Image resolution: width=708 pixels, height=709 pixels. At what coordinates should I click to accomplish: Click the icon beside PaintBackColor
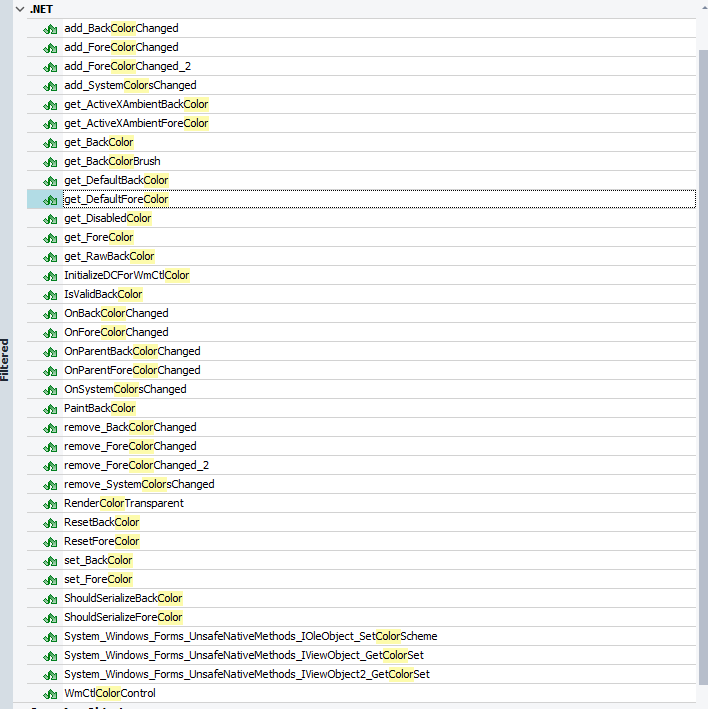click(50, 408)
